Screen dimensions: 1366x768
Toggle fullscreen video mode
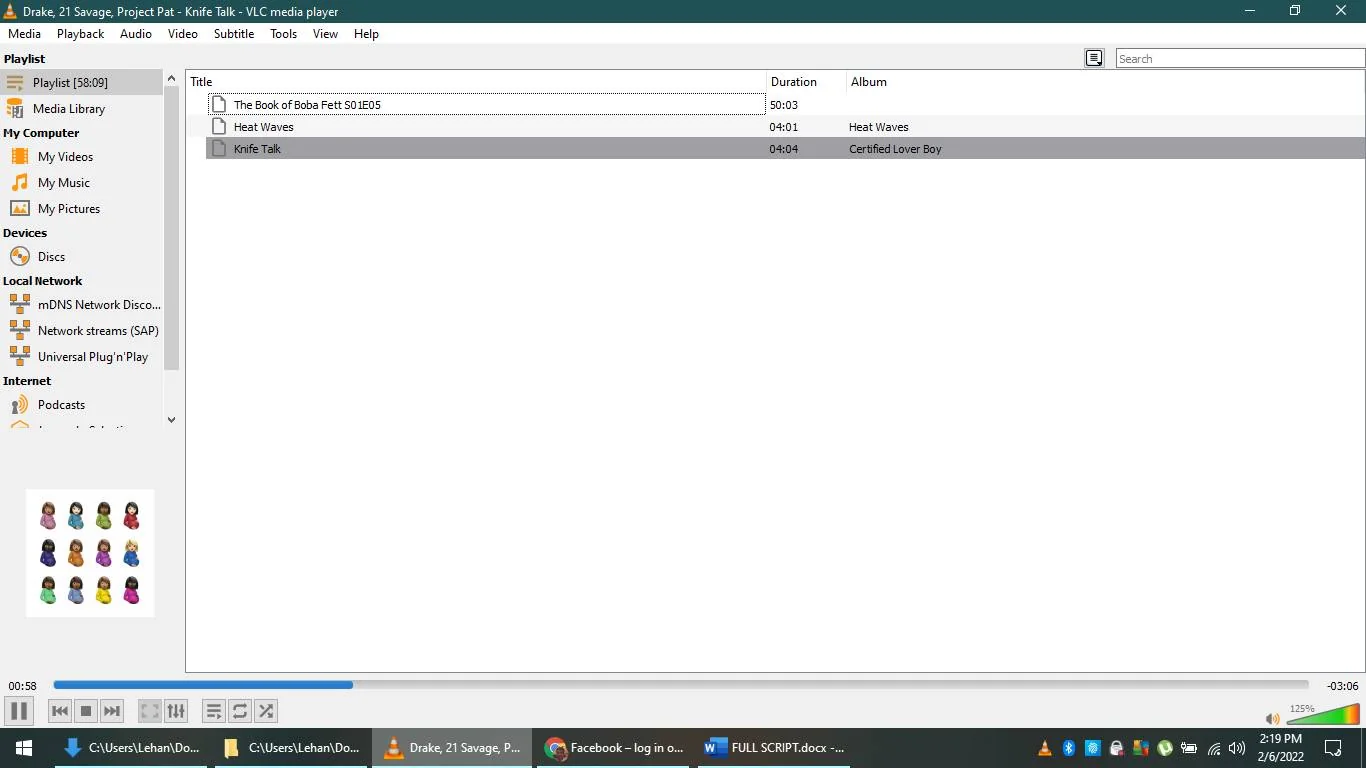[x=150, y=711]
